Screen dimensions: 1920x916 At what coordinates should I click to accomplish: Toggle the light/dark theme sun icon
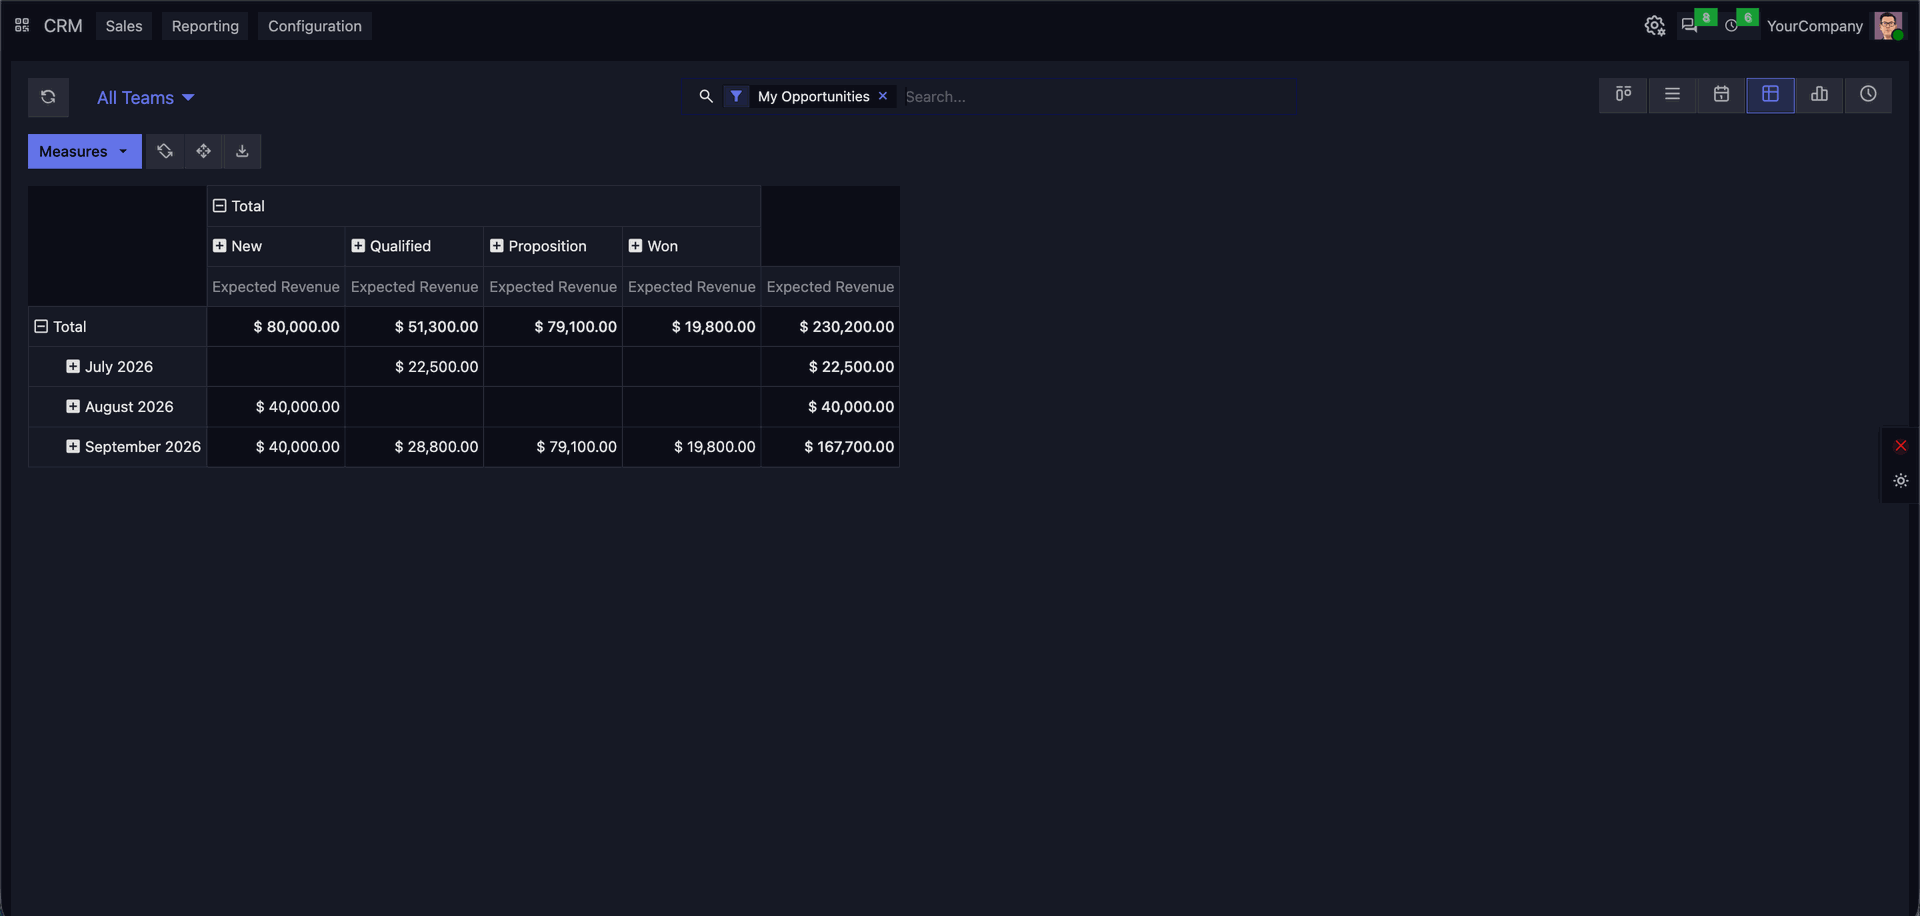point(1900,481)
